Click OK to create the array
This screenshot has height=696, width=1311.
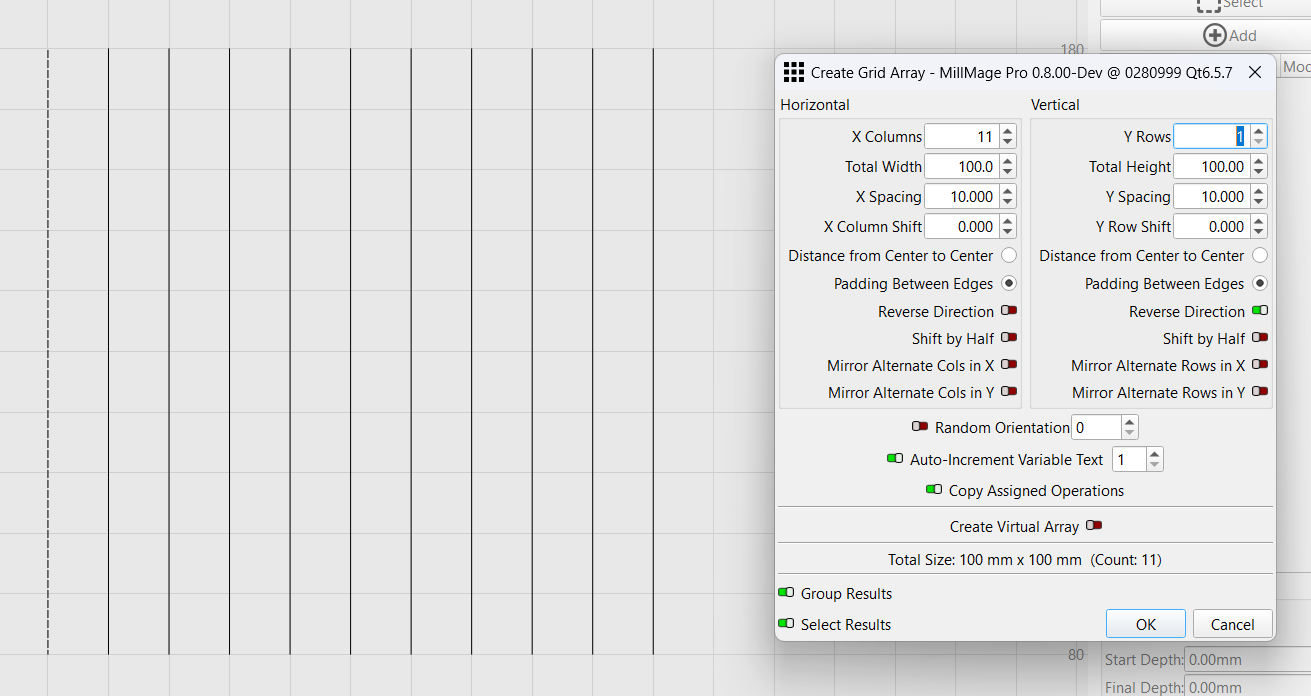pos(1146,624)
